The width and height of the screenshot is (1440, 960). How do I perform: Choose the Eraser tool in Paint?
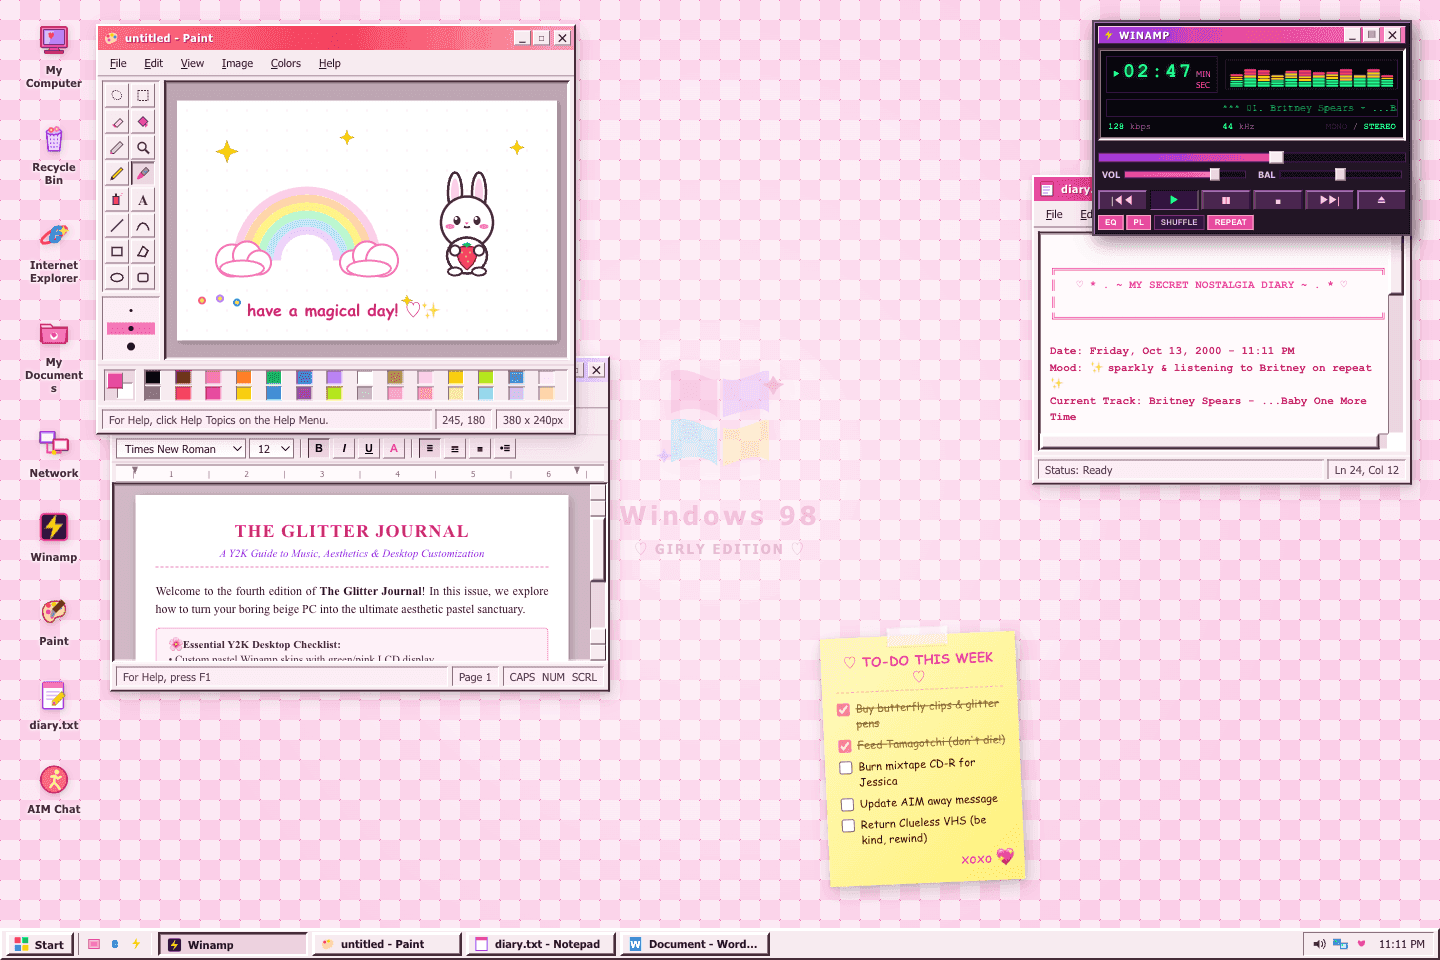coord(117,121)
